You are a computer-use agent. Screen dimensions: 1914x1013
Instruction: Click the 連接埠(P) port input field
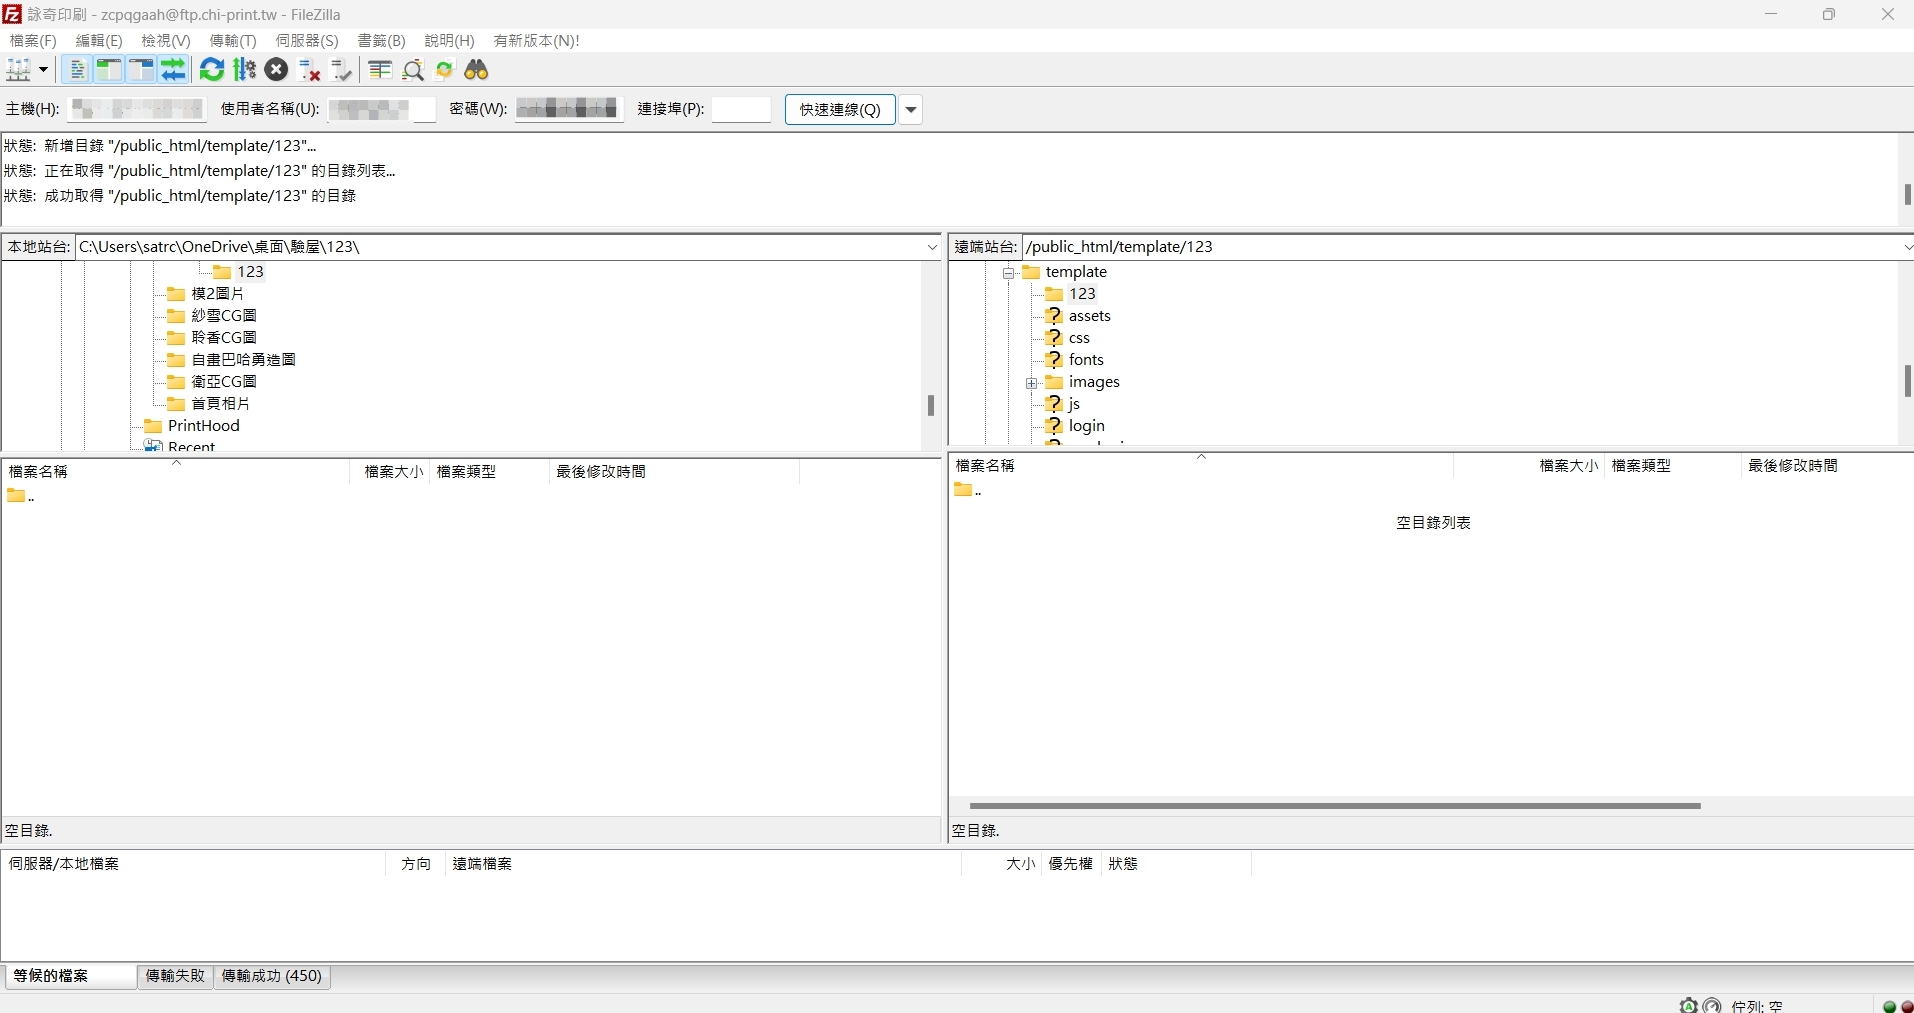click(x=741, y=110)
